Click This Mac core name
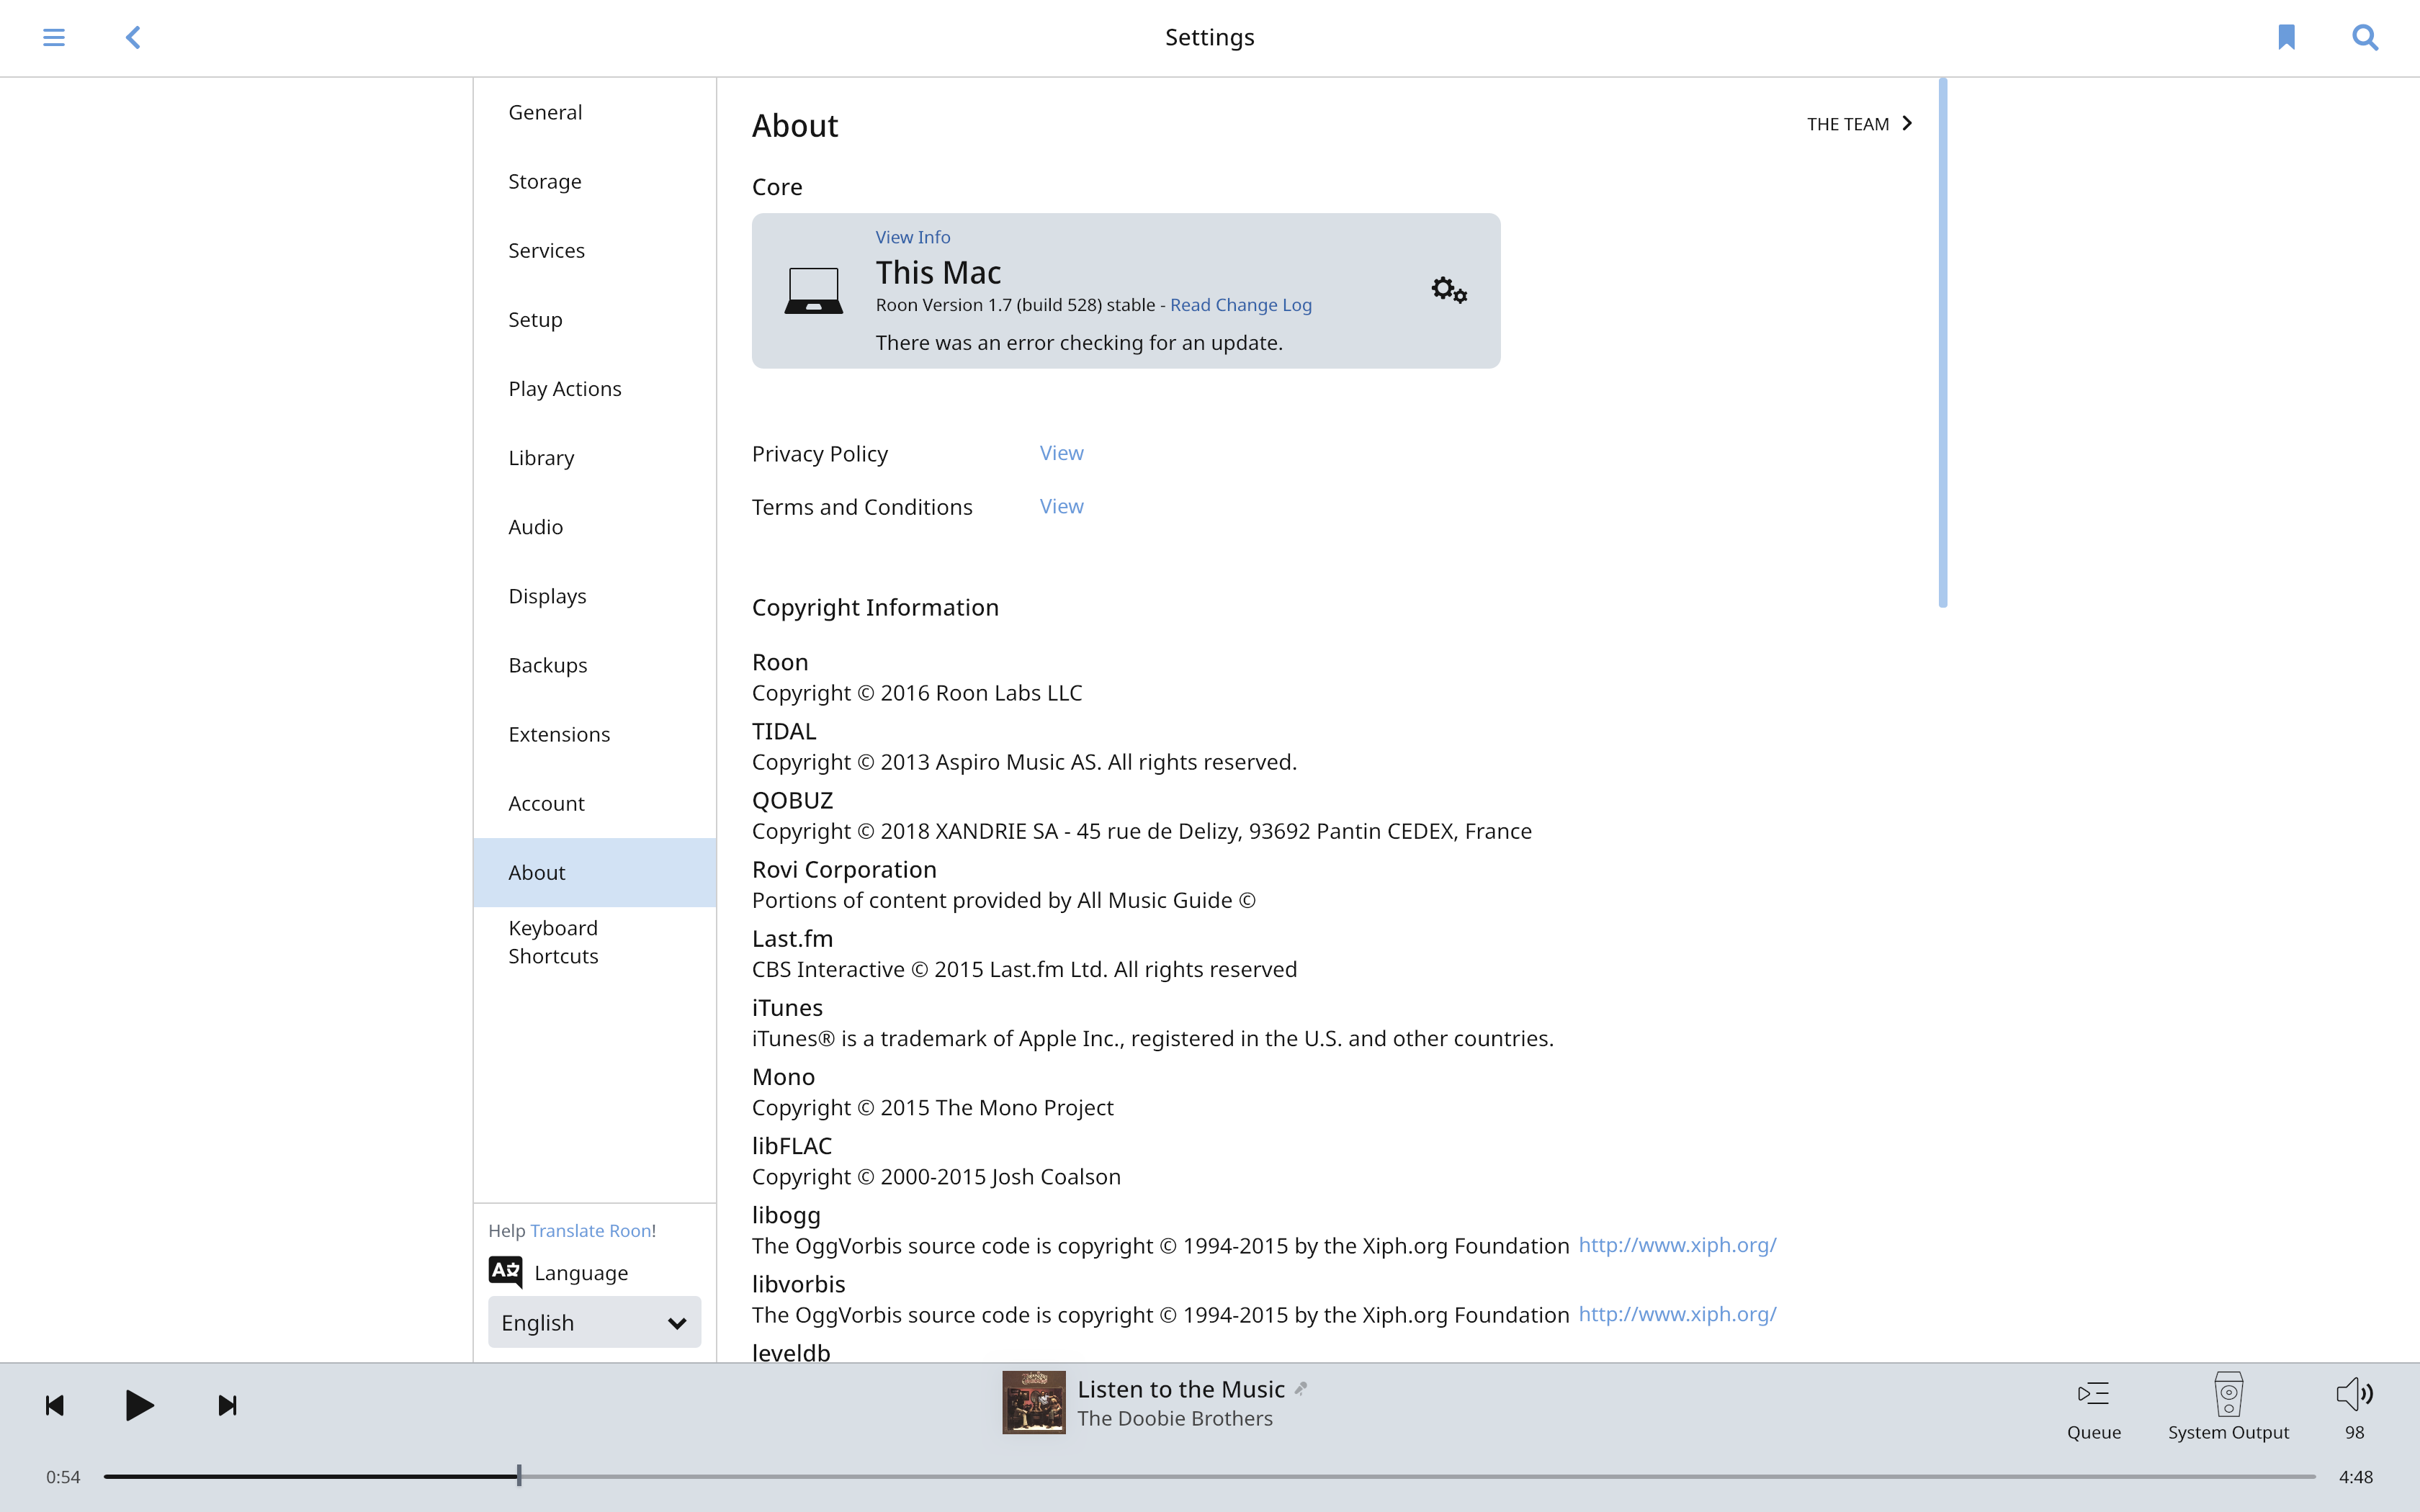 click(x=938, y=272)
